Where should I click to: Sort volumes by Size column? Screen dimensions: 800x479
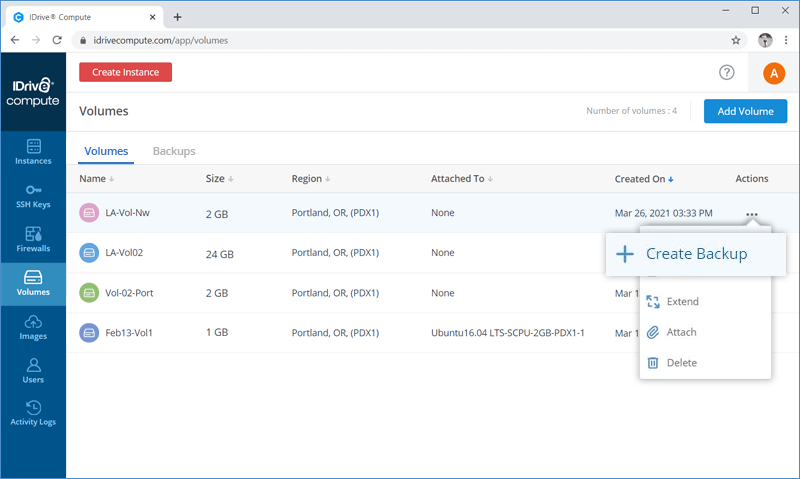[x=219, y=179]
